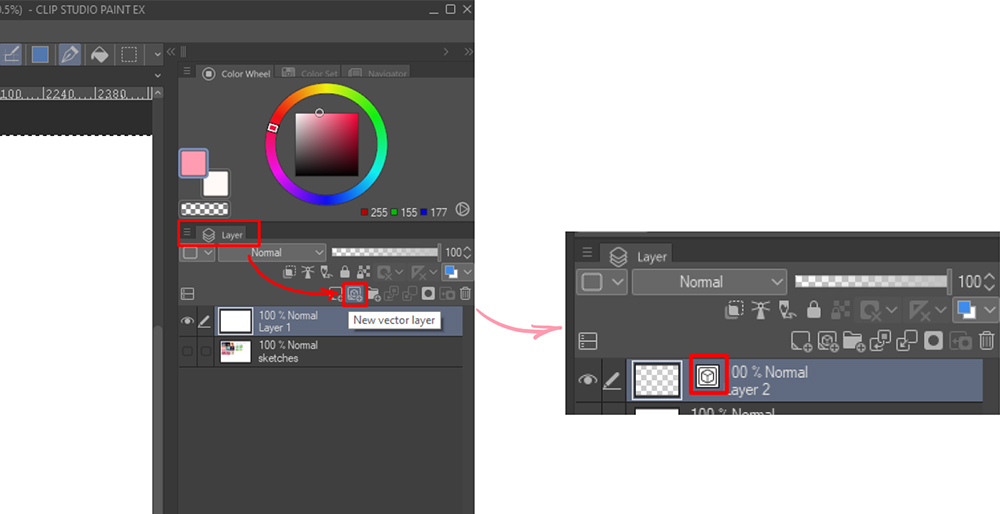This screenshot has width=1000, height=514.
Task: Open the Navigator tab
Action: pos(378,74)
